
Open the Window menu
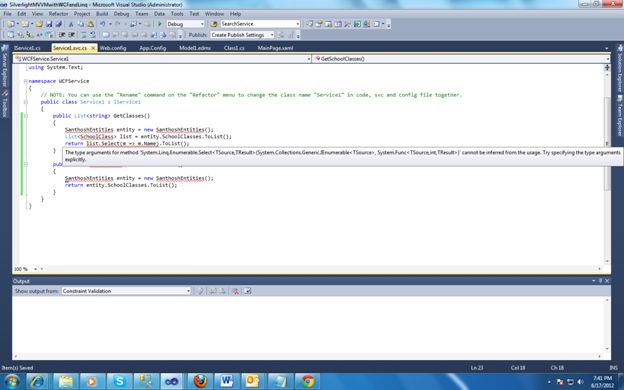point(214,14)
